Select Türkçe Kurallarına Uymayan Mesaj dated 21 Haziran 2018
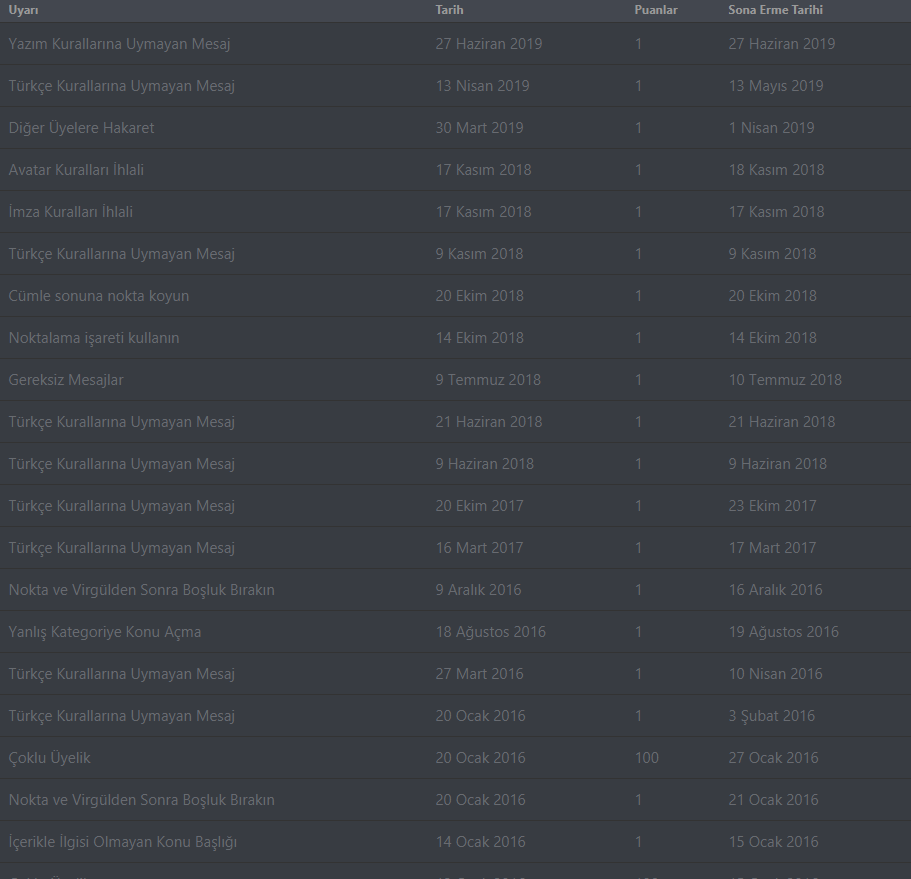 click(121, 422)
